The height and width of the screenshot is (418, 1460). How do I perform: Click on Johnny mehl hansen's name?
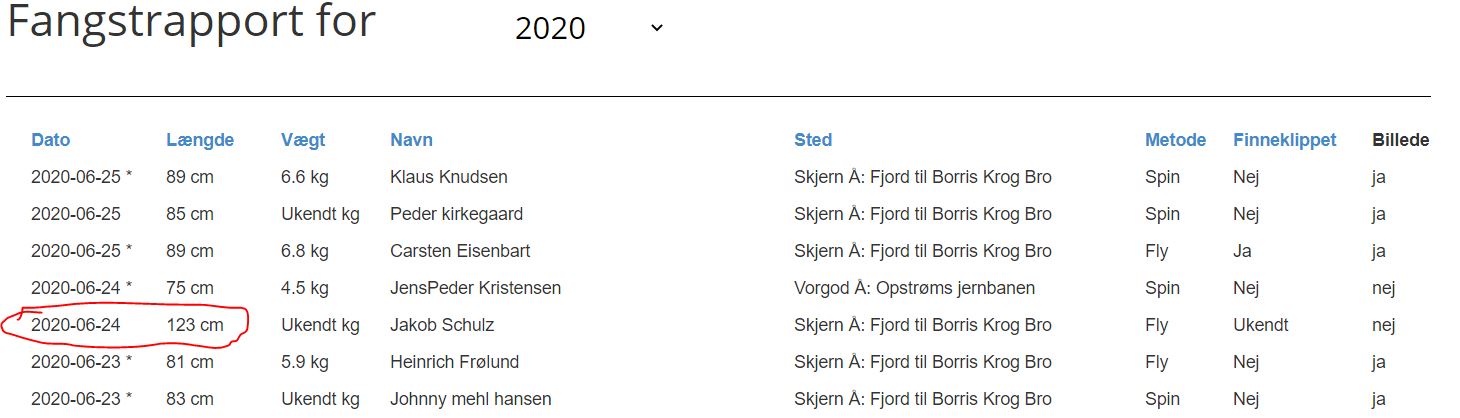[x=470, y=399]
